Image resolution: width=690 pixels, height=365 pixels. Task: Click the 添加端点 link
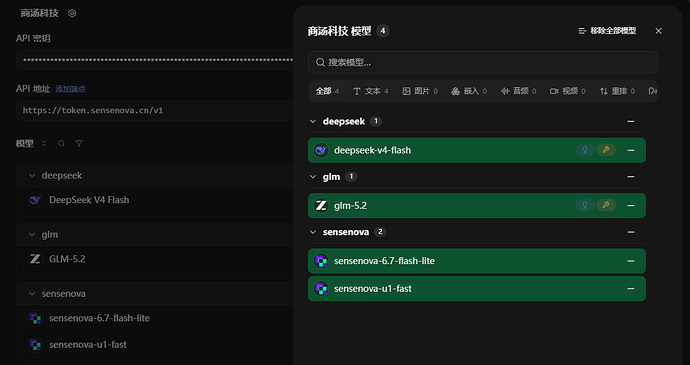click(70, 89)
